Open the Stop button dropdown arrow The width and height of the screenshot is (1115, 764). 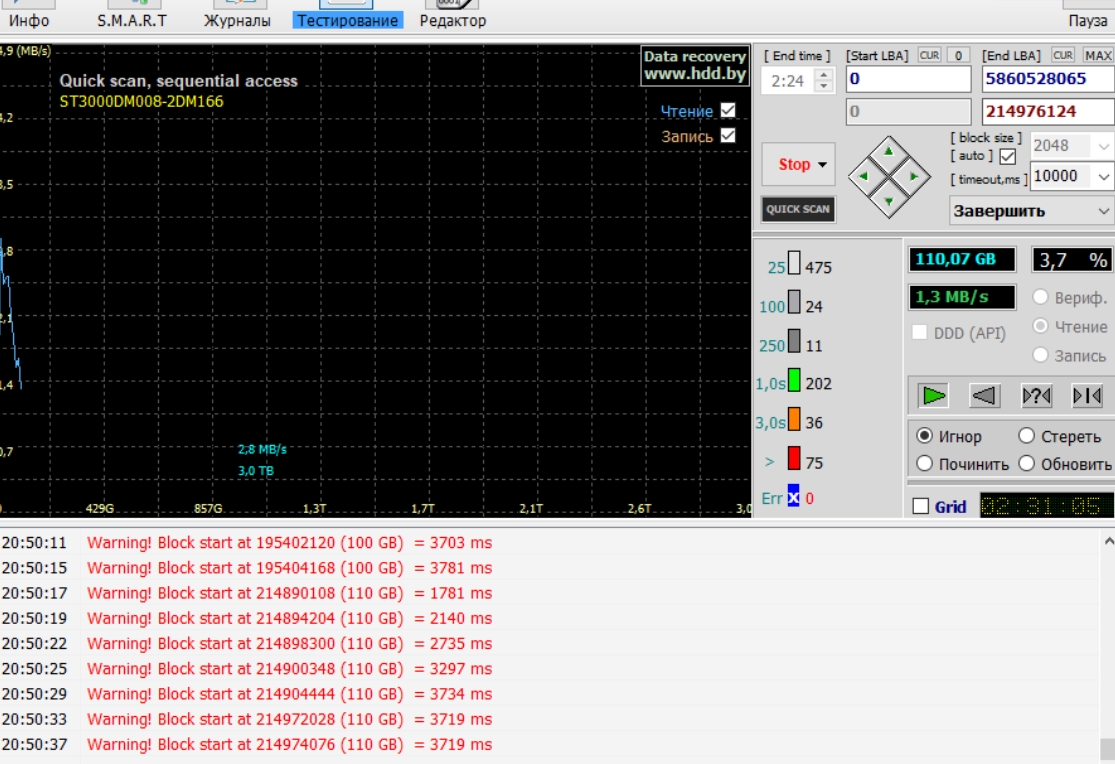tap(823, 164)
